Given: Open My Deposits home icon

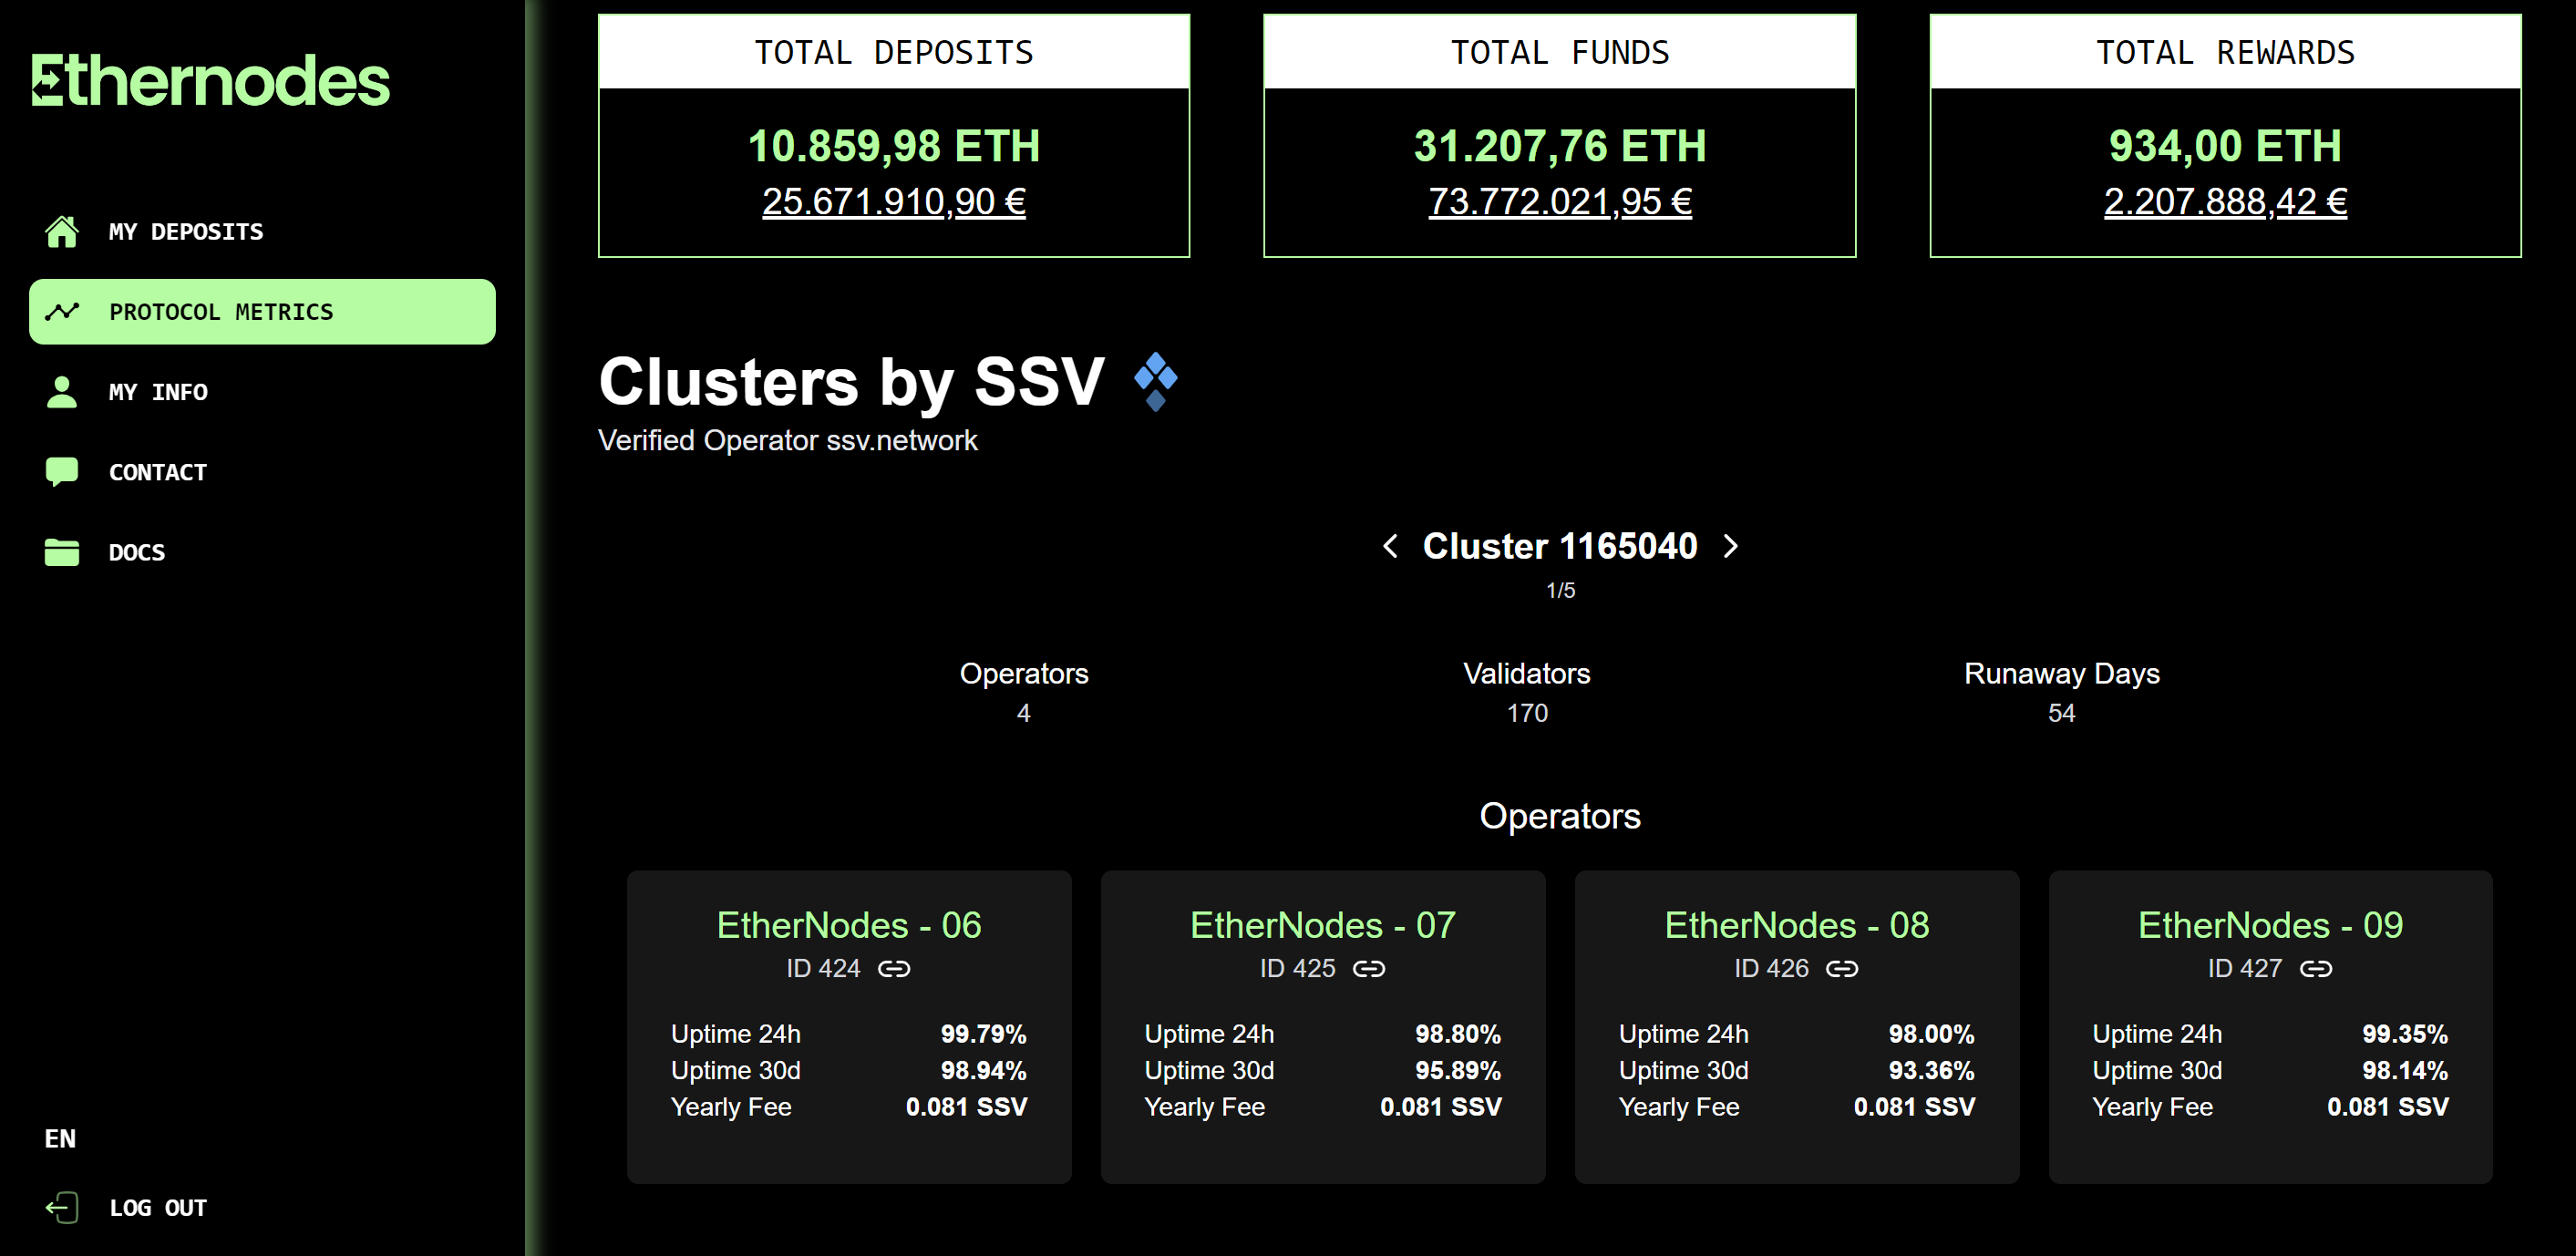Looking at the screenshot, I should click(x=62, y=231).
